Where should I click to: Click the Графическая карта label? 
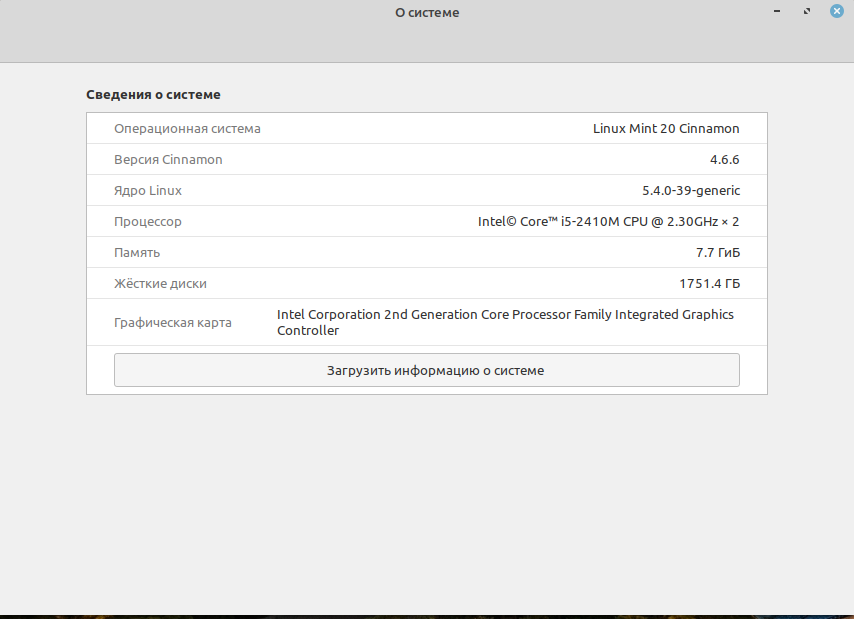pos(173,323)
